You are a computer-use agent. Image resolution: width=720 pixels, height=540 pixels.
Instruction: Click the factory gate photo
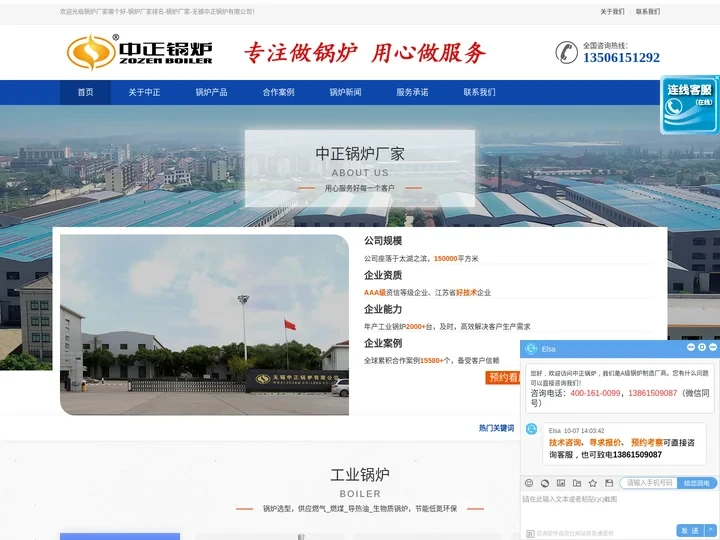point(204,325)
